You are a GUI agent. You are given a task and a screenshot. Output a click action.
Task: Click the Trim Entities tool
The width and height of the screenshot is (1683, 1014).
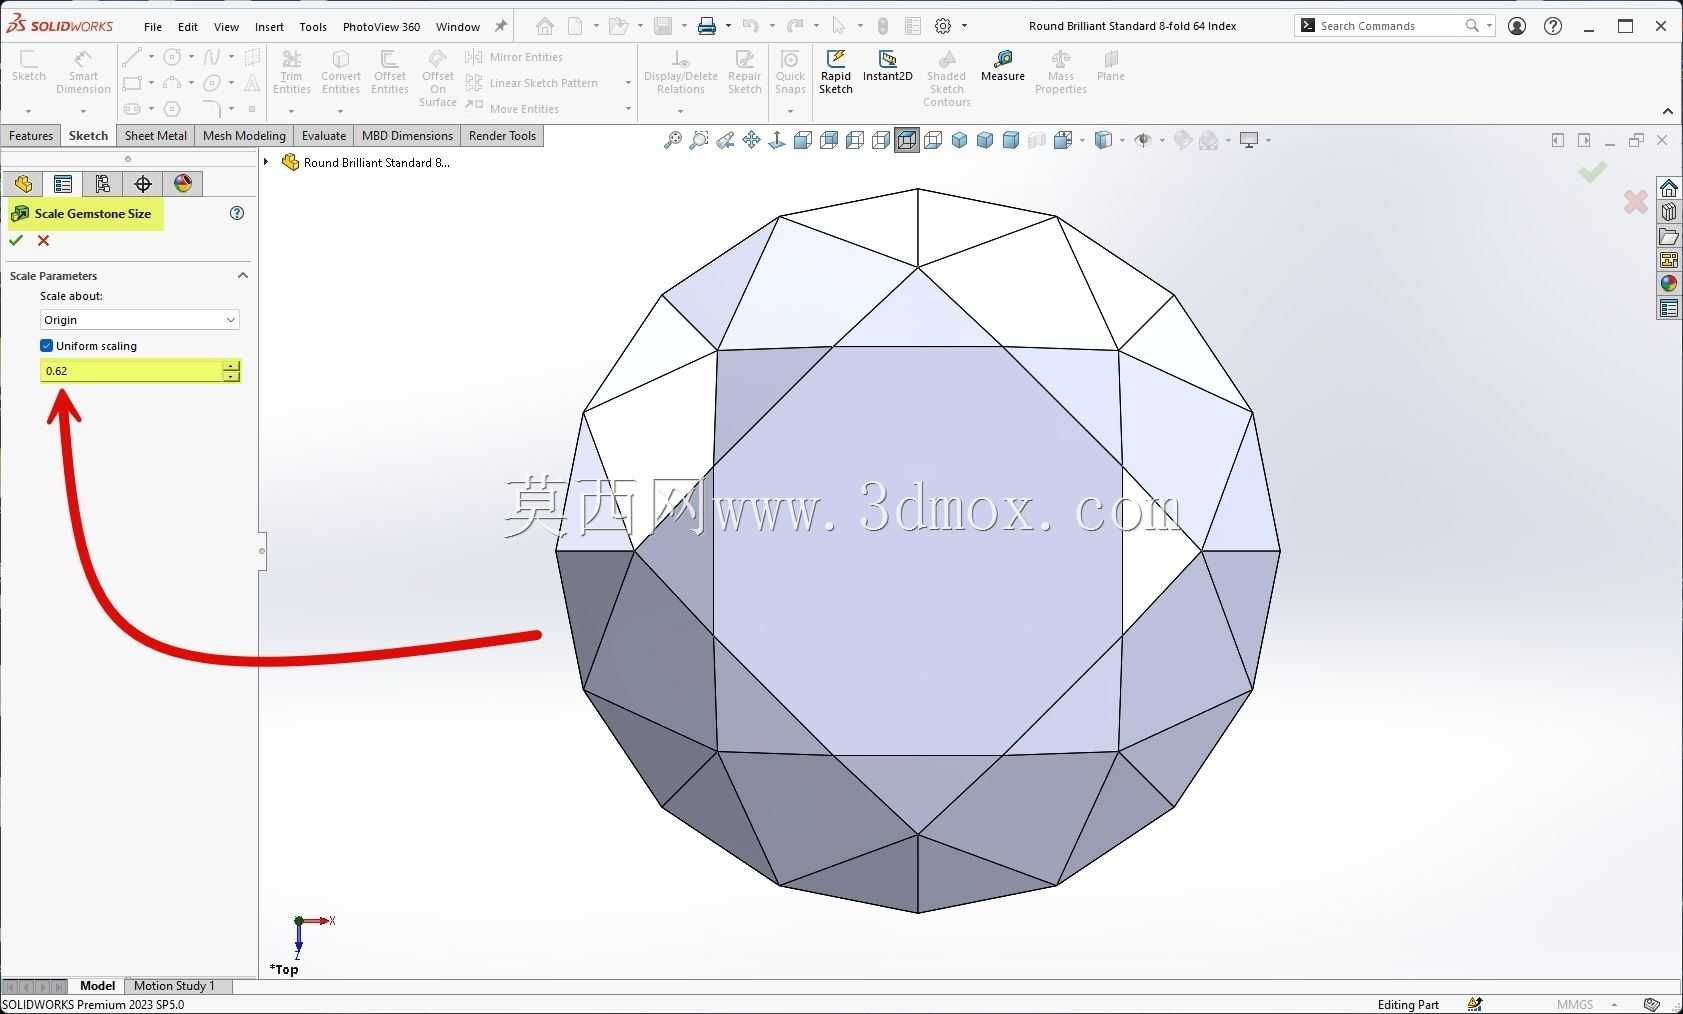pos(291,73)
